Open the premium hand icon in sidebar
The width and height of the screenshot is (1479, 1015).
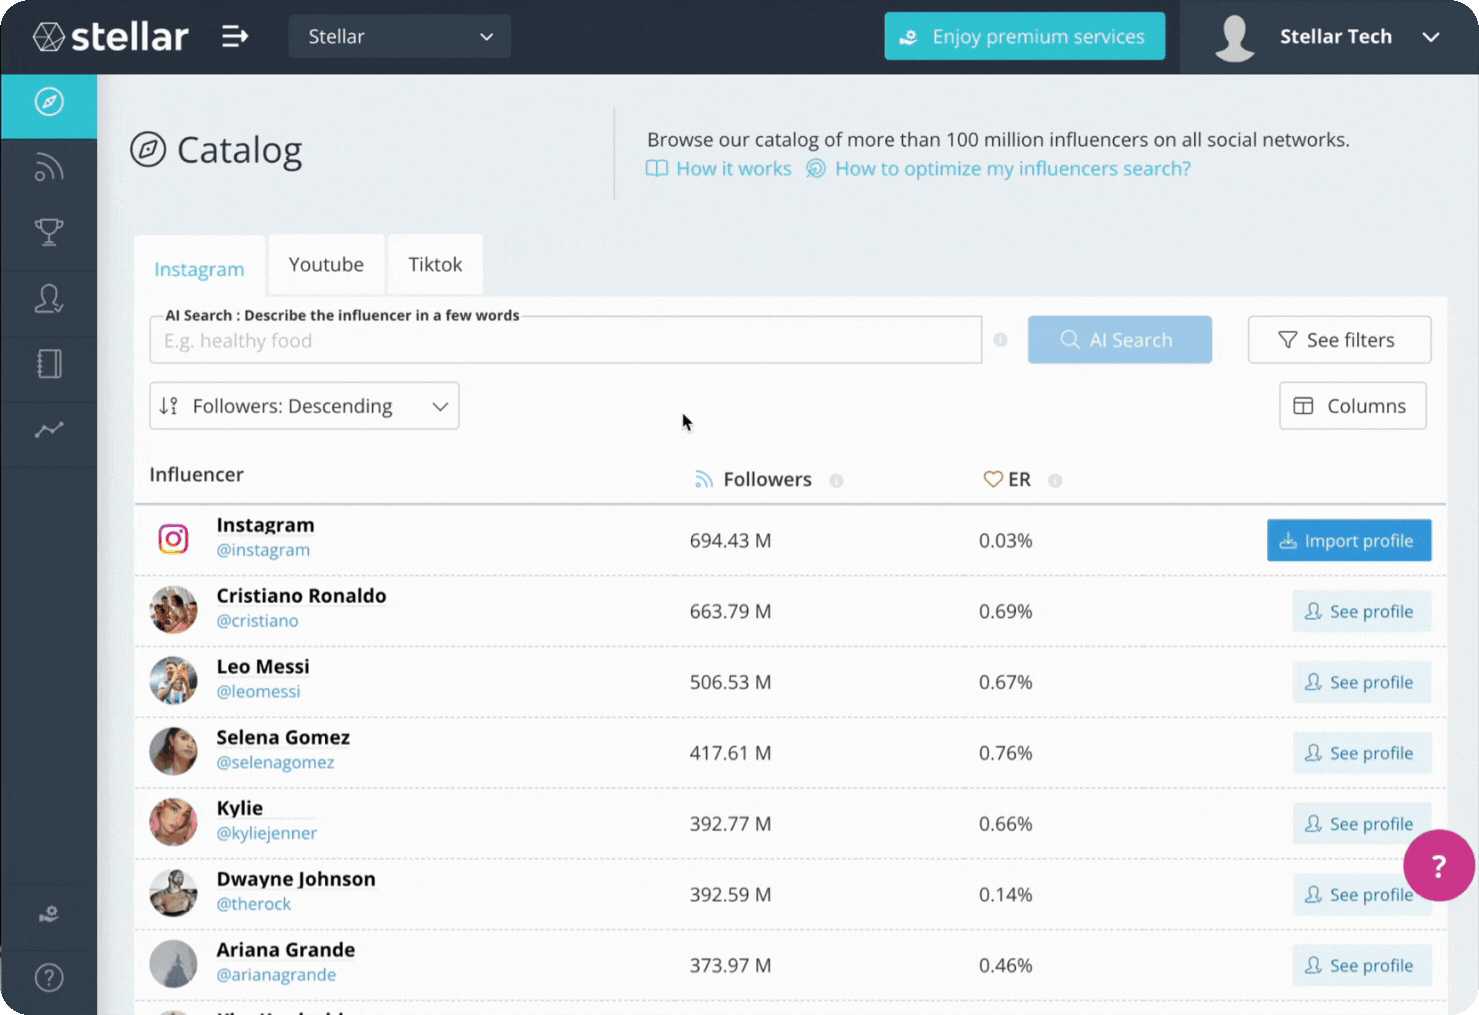pyautogui.click(x=49, y=913)
